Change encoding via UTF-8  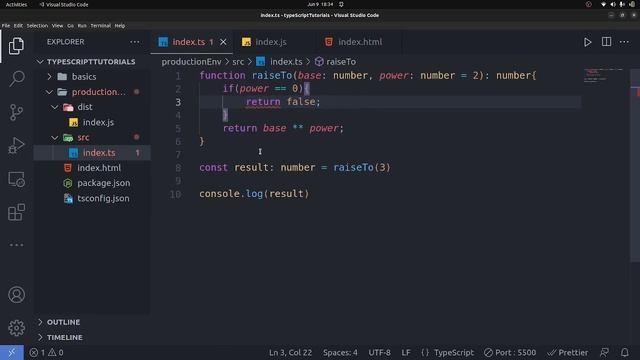(x=379, y=352)
